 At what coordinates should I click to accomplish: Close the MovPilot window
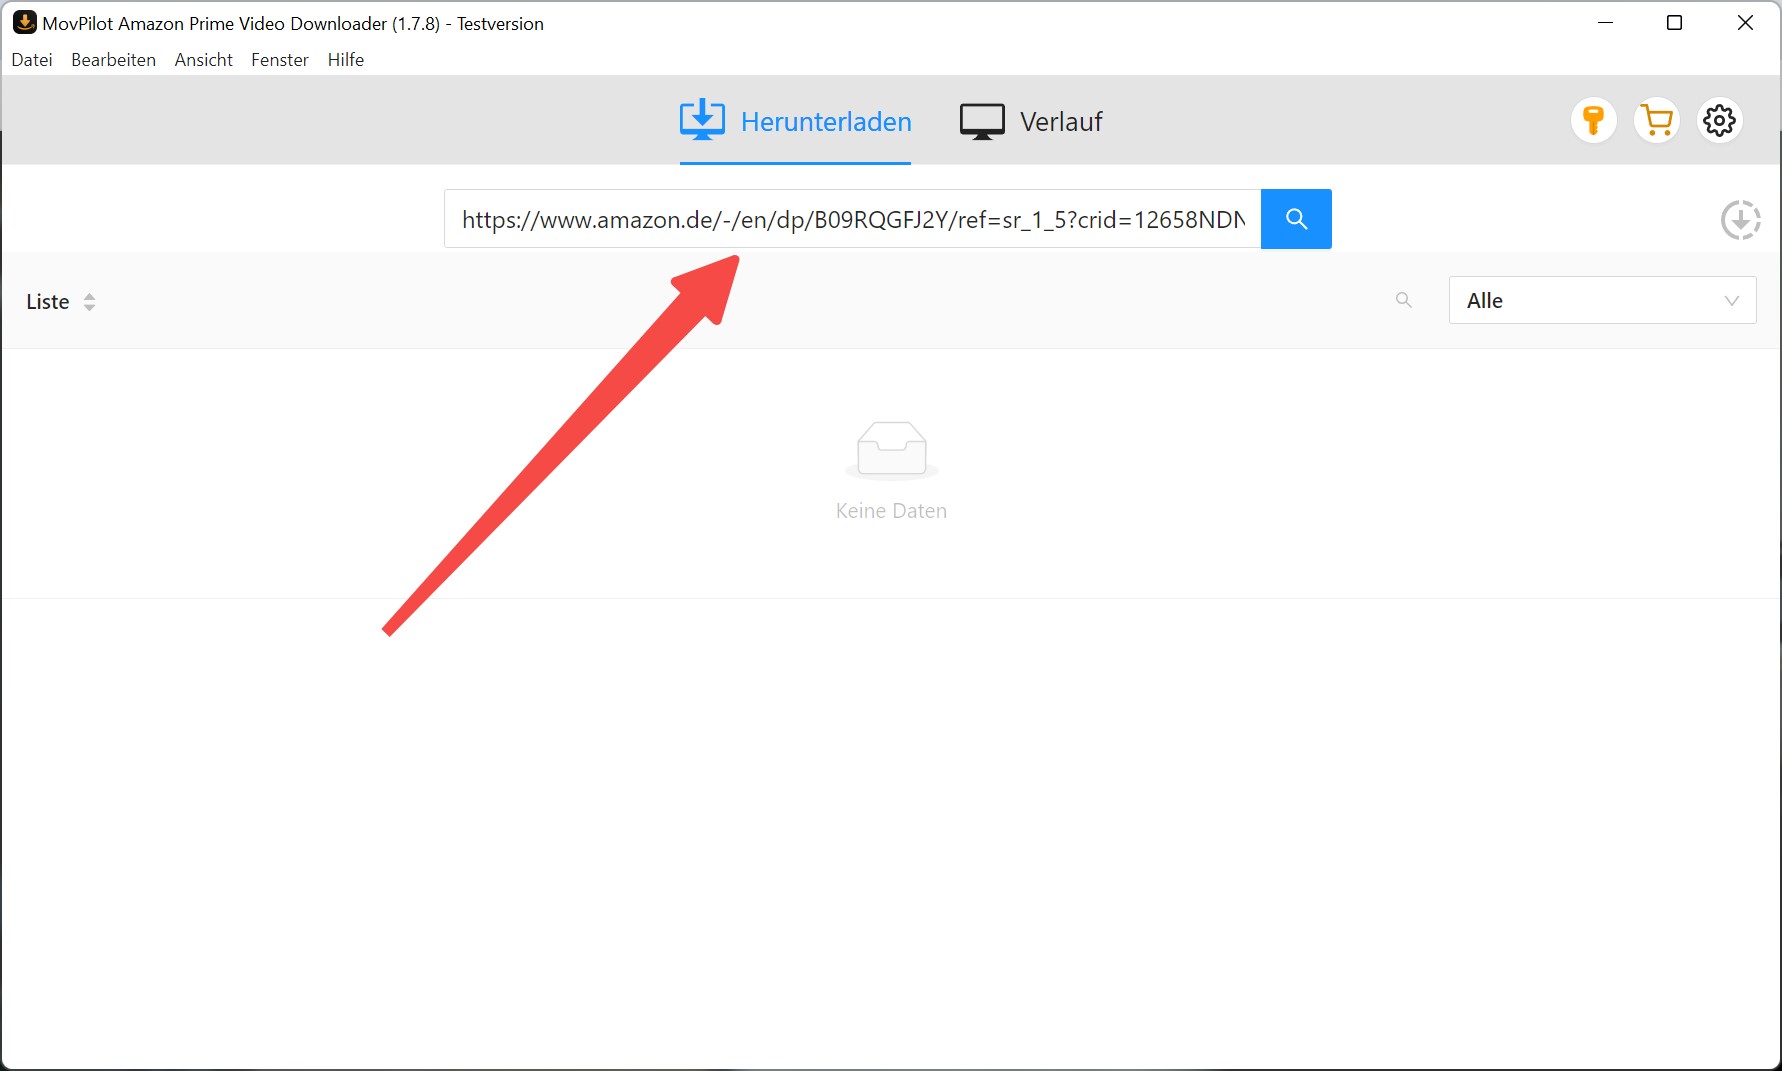point(1746,23)
